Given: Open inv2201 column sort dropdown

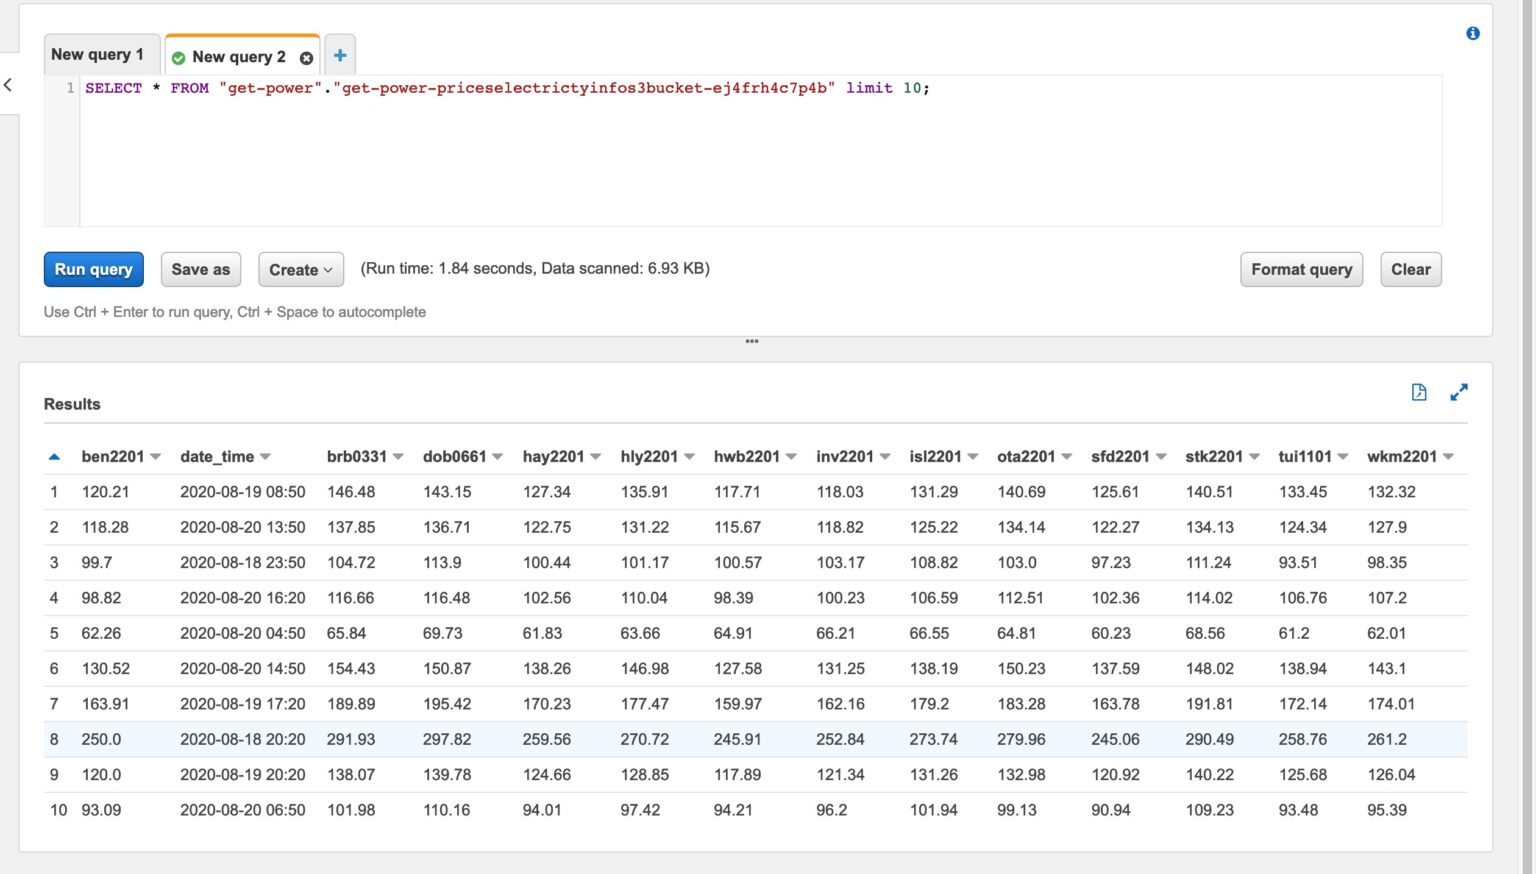Looking at the screenshot, I should click(x=885, y=457).
